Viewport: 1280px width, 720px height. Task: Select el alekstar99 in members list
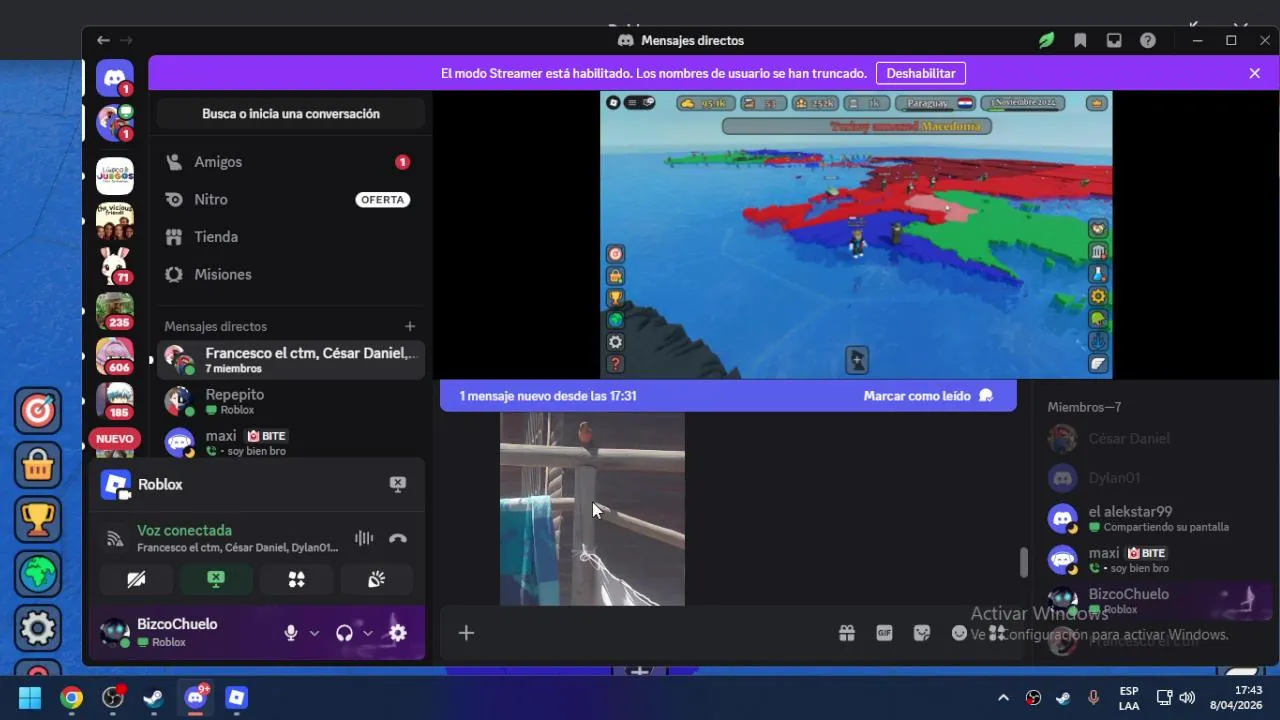[1155, 518]
